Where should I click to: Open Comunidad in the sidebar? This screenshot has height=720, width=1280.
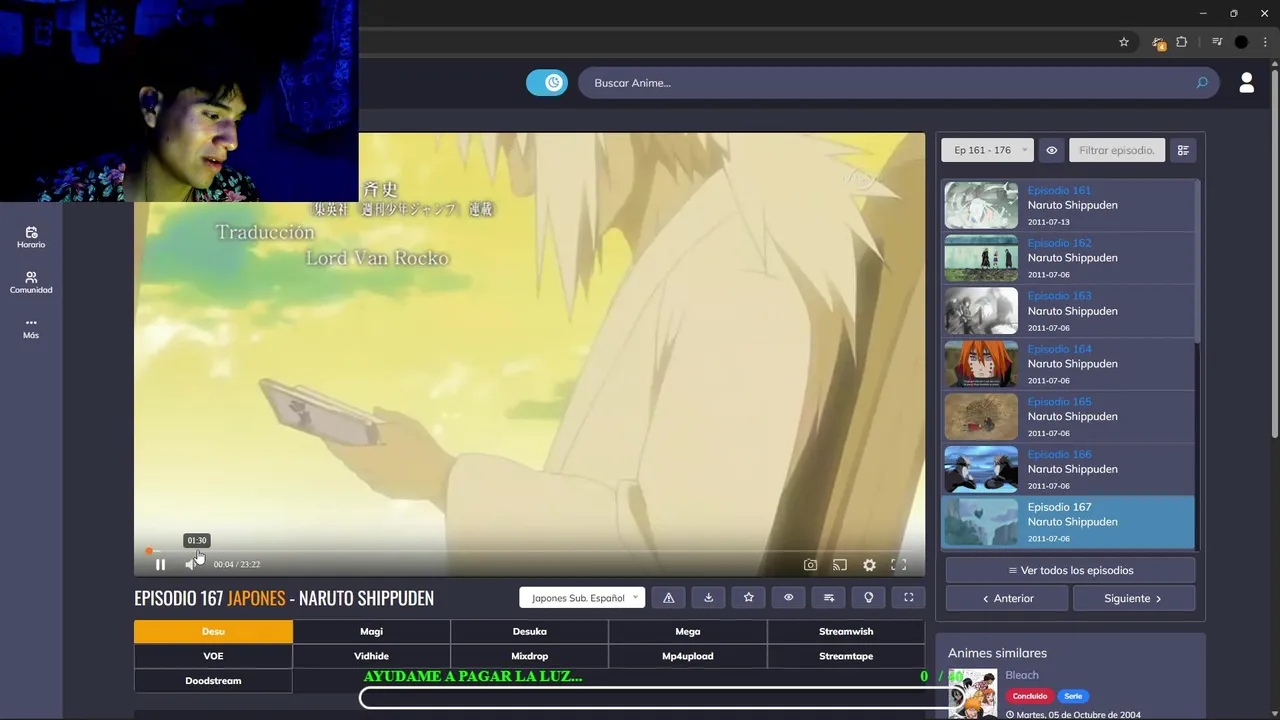31,282
